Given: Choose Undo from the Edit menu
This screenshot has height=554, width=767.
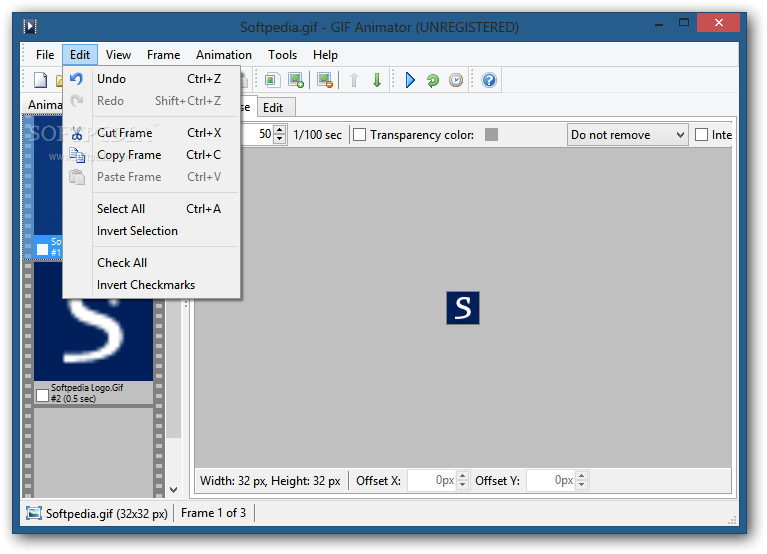Looking at the screenshot, I should 111,79.
